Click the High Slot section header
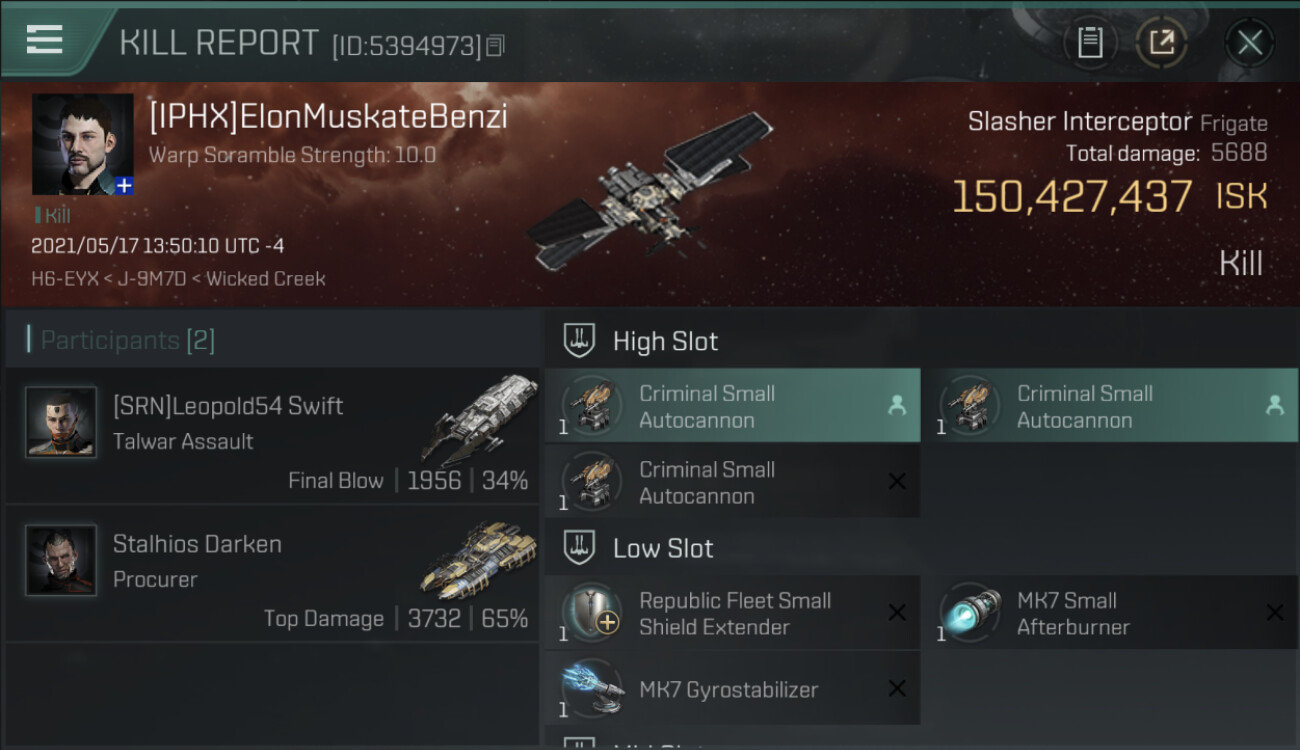1300x750 pixels. tap(665, 341)
